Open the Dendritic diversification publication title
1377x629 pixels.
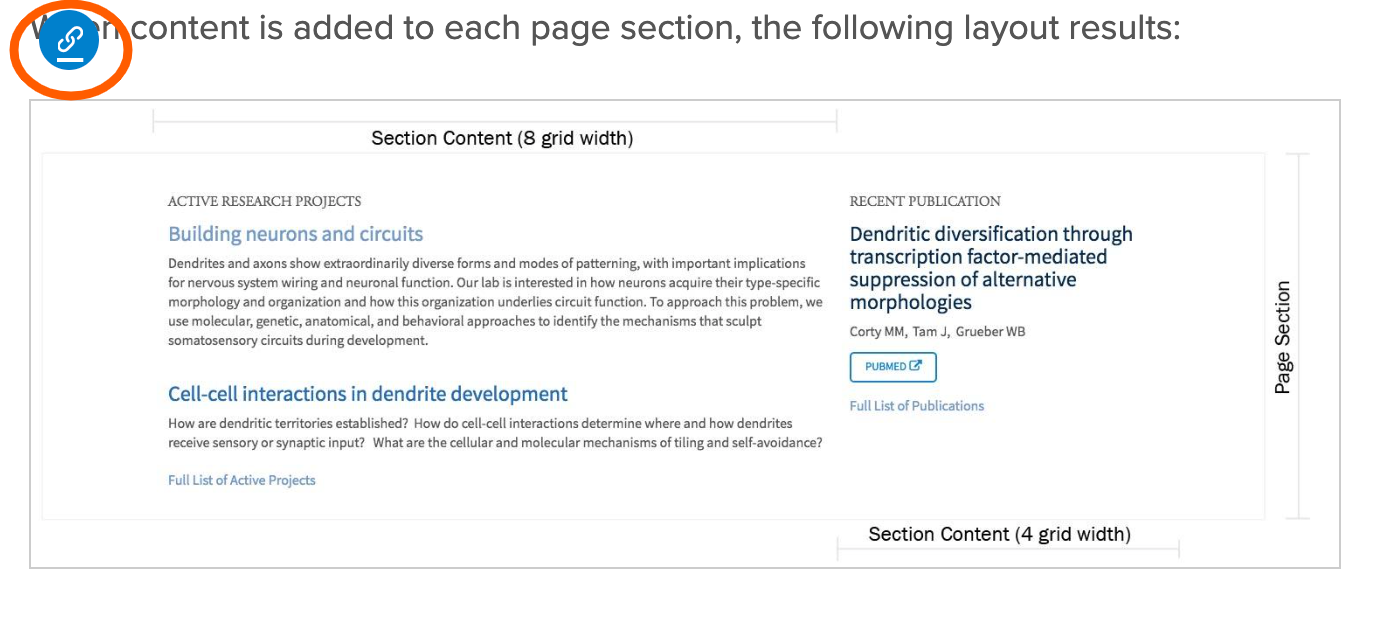[990, 268]
